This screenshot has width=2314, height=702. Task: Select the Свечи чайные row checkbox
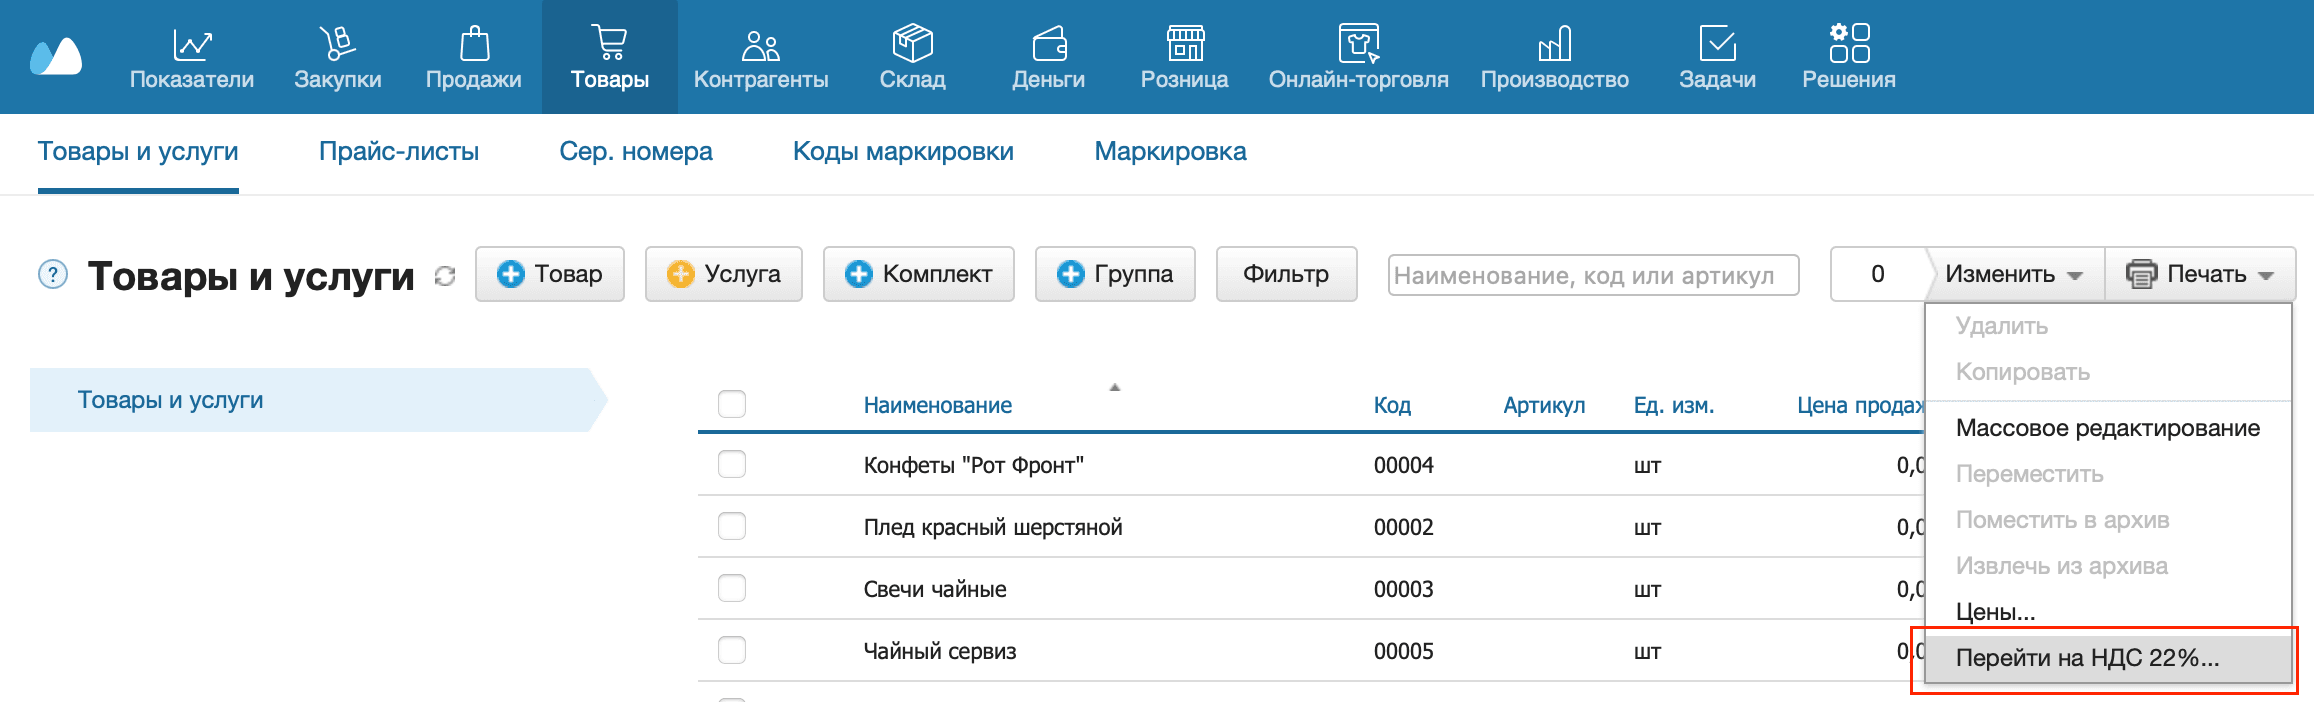tap(732, 588)
